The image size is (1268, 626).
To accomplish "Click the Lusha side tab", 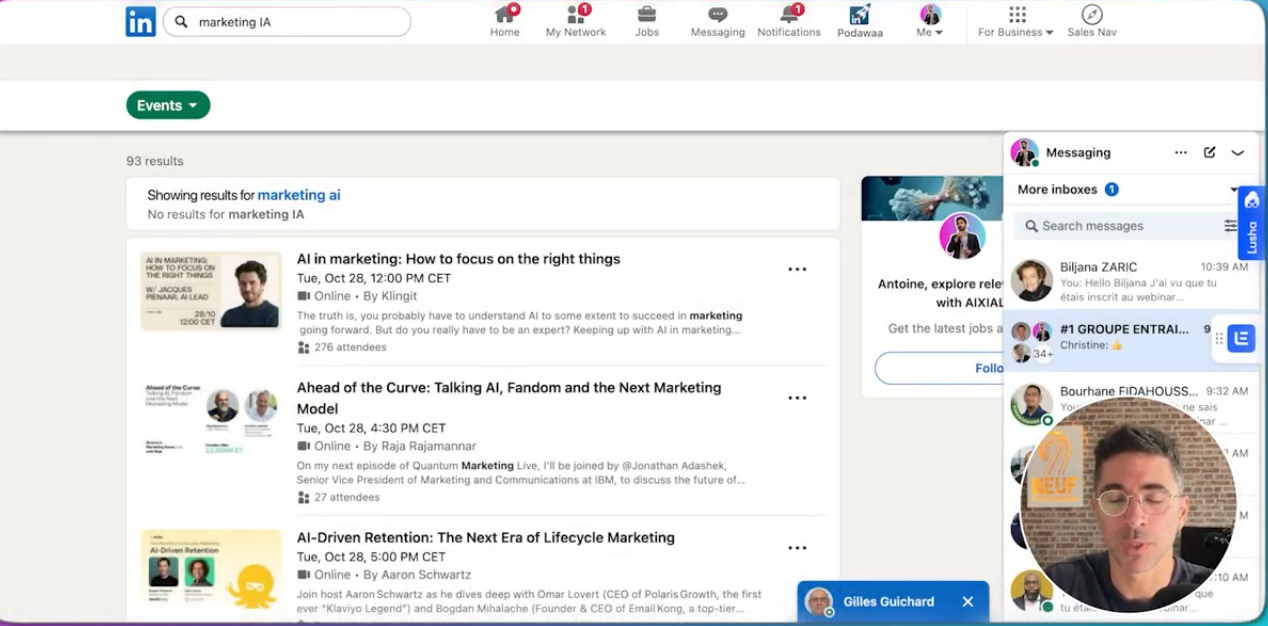I will click(x=1252, y=224).
